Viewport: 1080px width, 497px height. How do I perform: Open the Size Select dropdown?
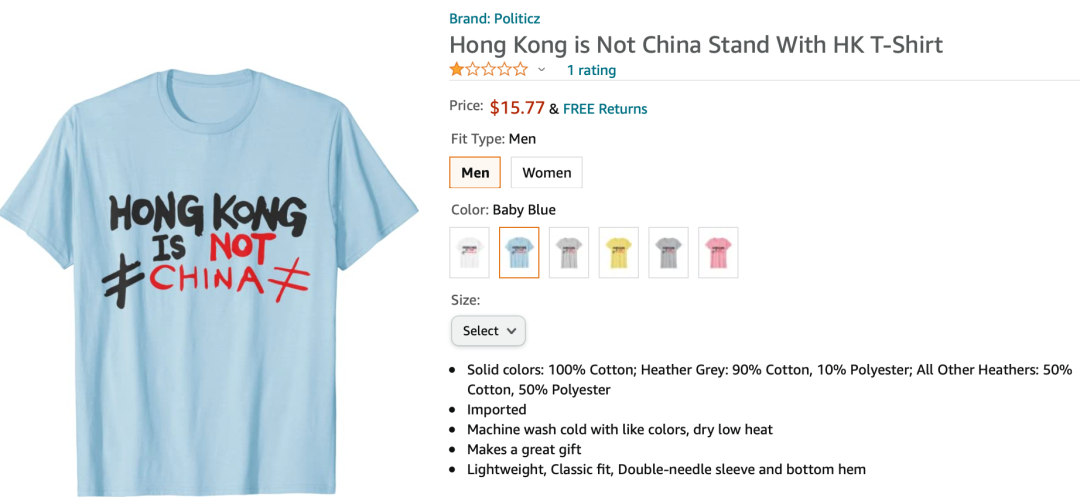tap(488, 330)
